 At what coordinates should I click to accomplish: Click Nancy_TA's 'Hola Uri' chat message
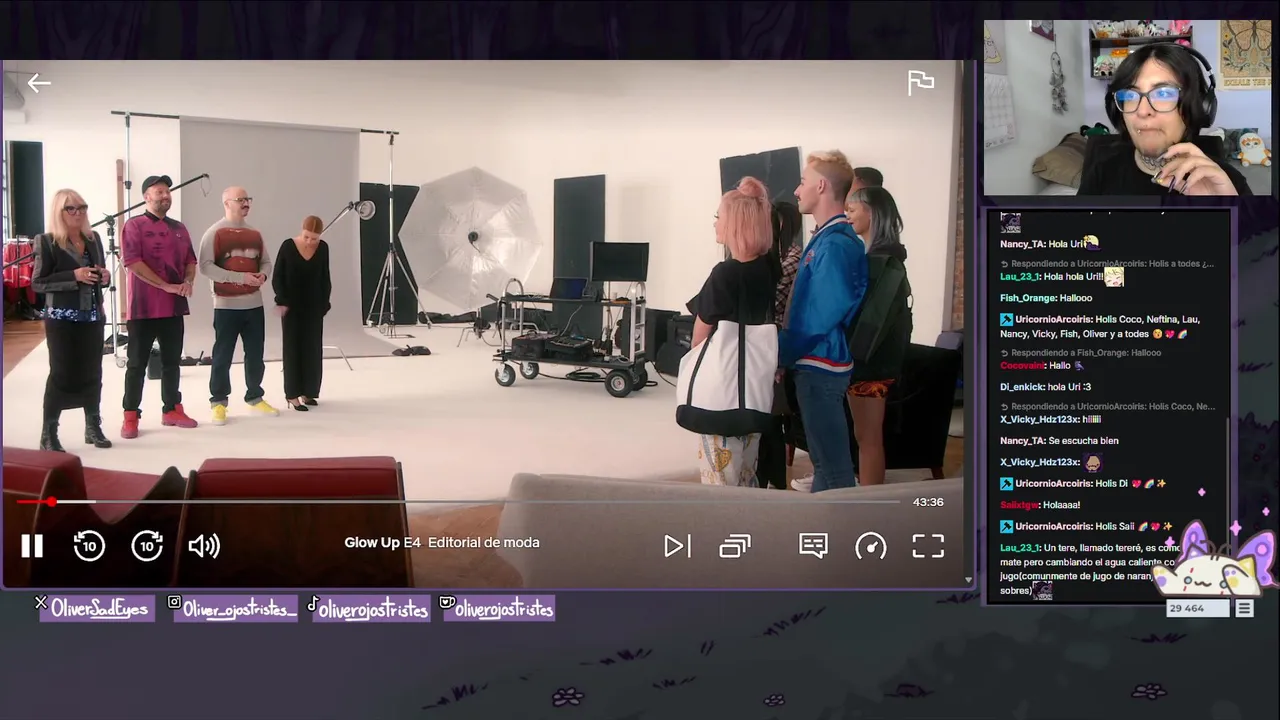click(1049, 244)
